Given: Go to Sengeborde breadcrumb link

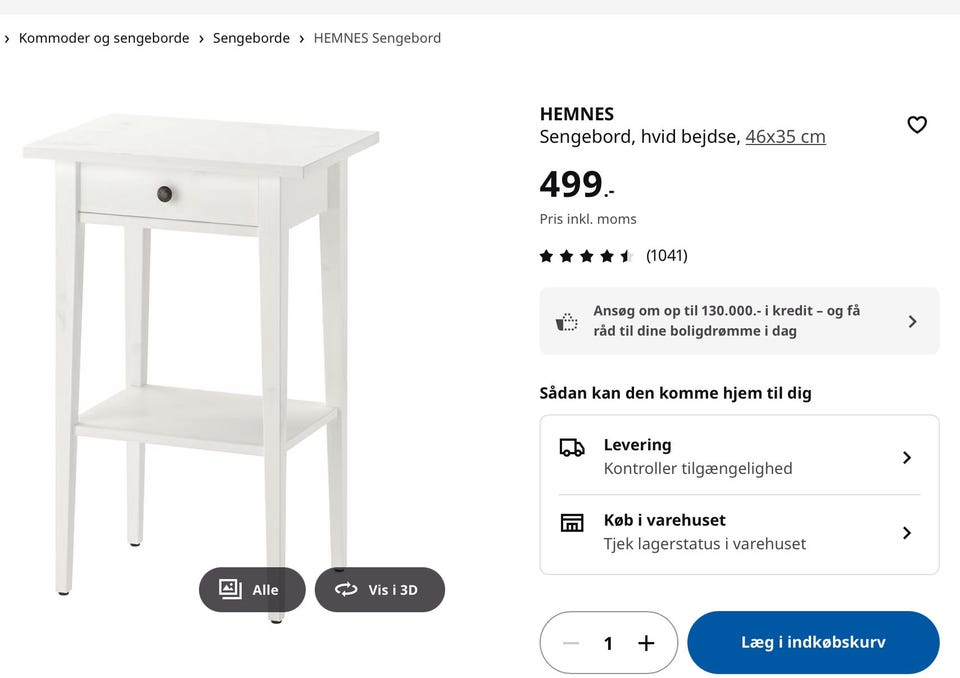Looking at the screenshot, I should (x=251, y=38).
